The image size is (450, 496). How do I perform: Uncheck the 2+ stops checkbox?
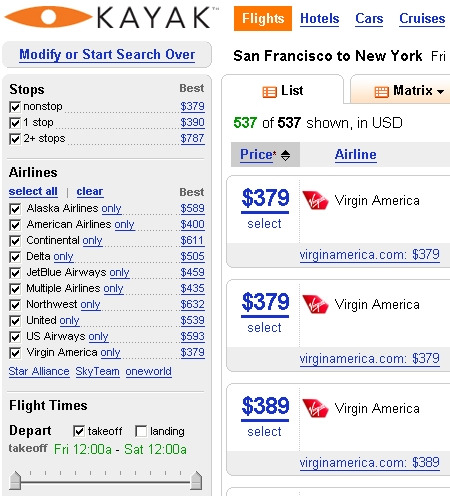(15, 139)
